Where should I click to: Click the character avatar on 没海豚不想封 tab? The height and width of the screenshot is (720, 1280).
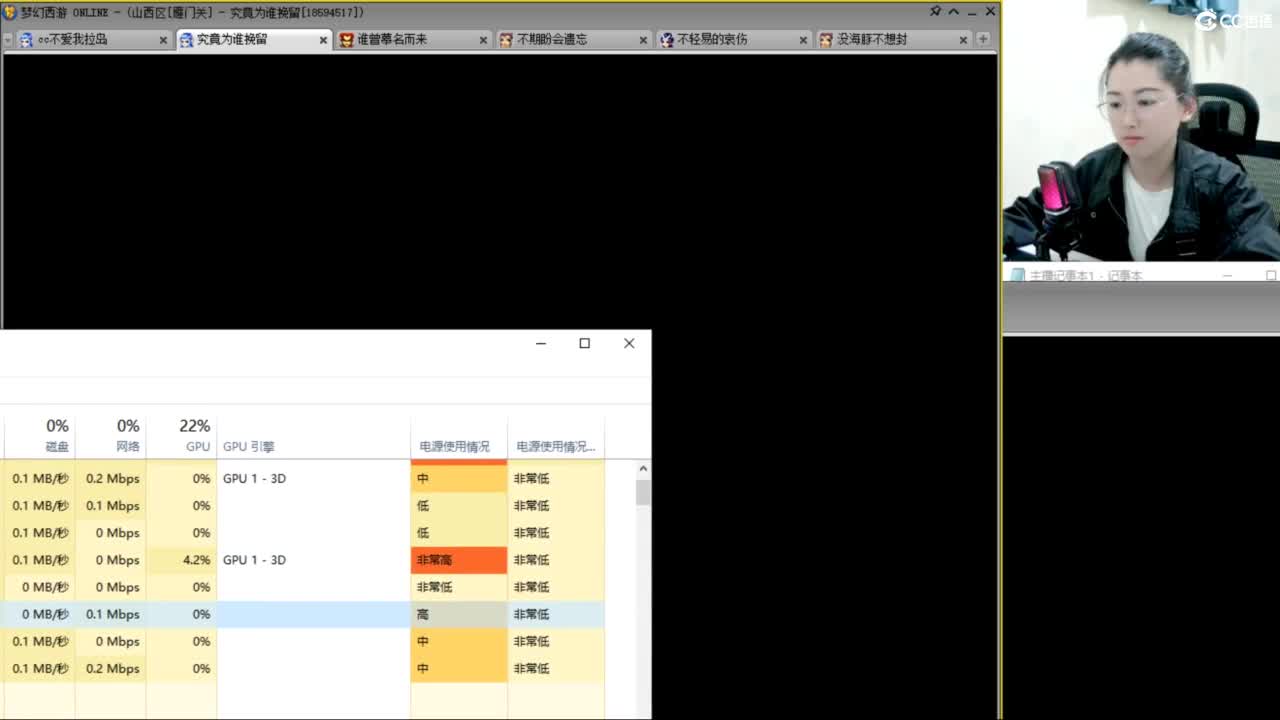(x=826, y=40)
